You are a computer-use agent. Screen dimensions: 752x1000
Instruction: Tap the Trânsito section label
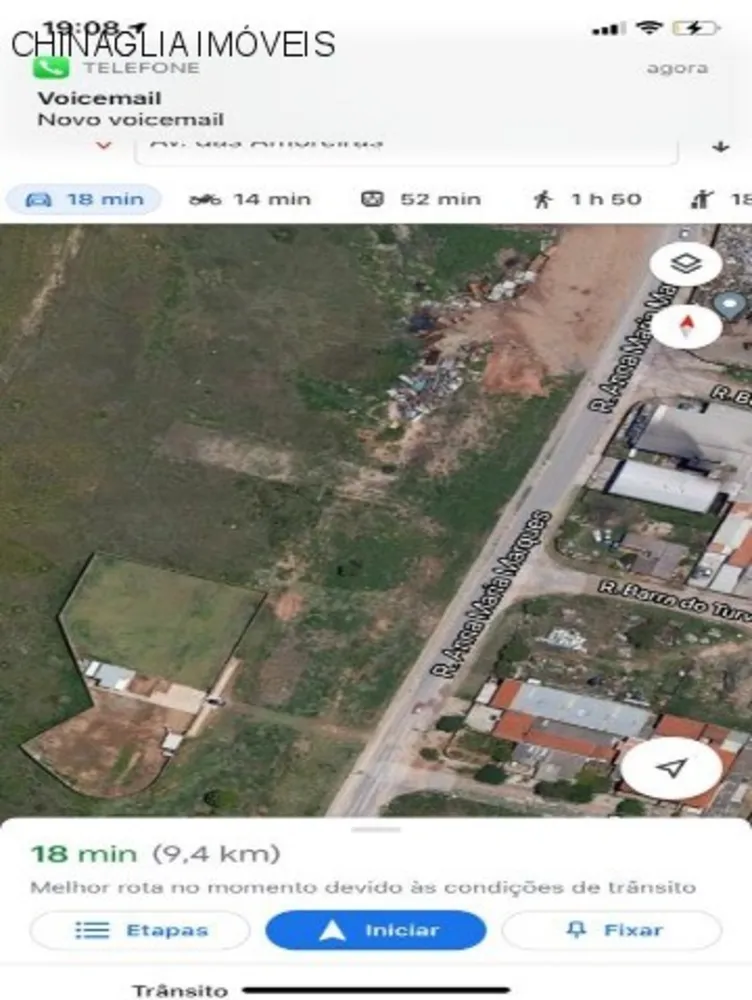(x=180, y=990)
